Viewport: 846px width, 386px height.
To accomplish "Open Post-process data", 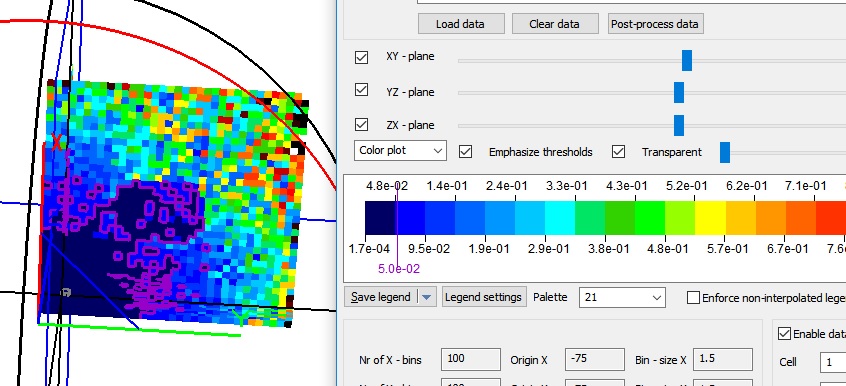I will (x=655, y=24).
